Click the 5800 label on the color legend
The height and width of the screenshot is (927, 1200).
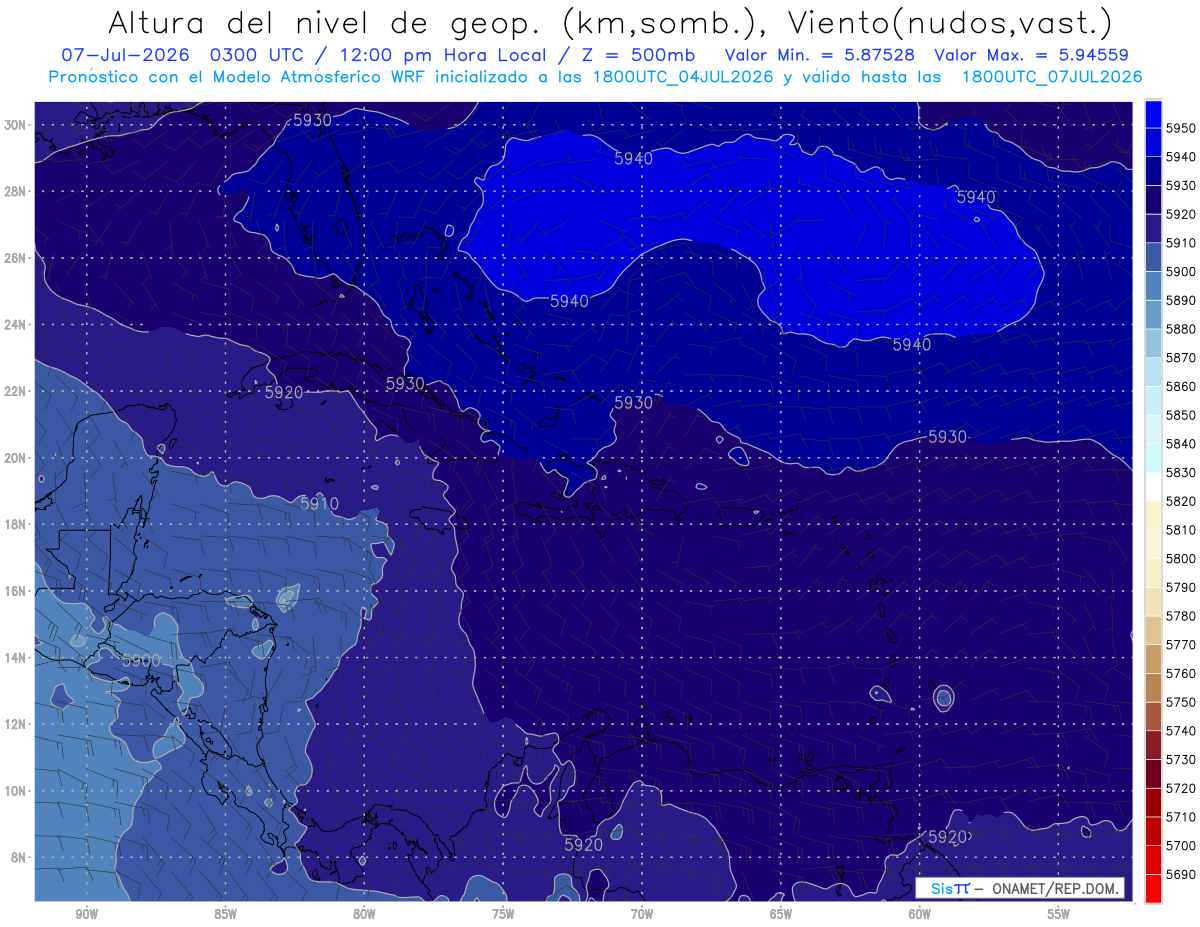coord(1182,559)
